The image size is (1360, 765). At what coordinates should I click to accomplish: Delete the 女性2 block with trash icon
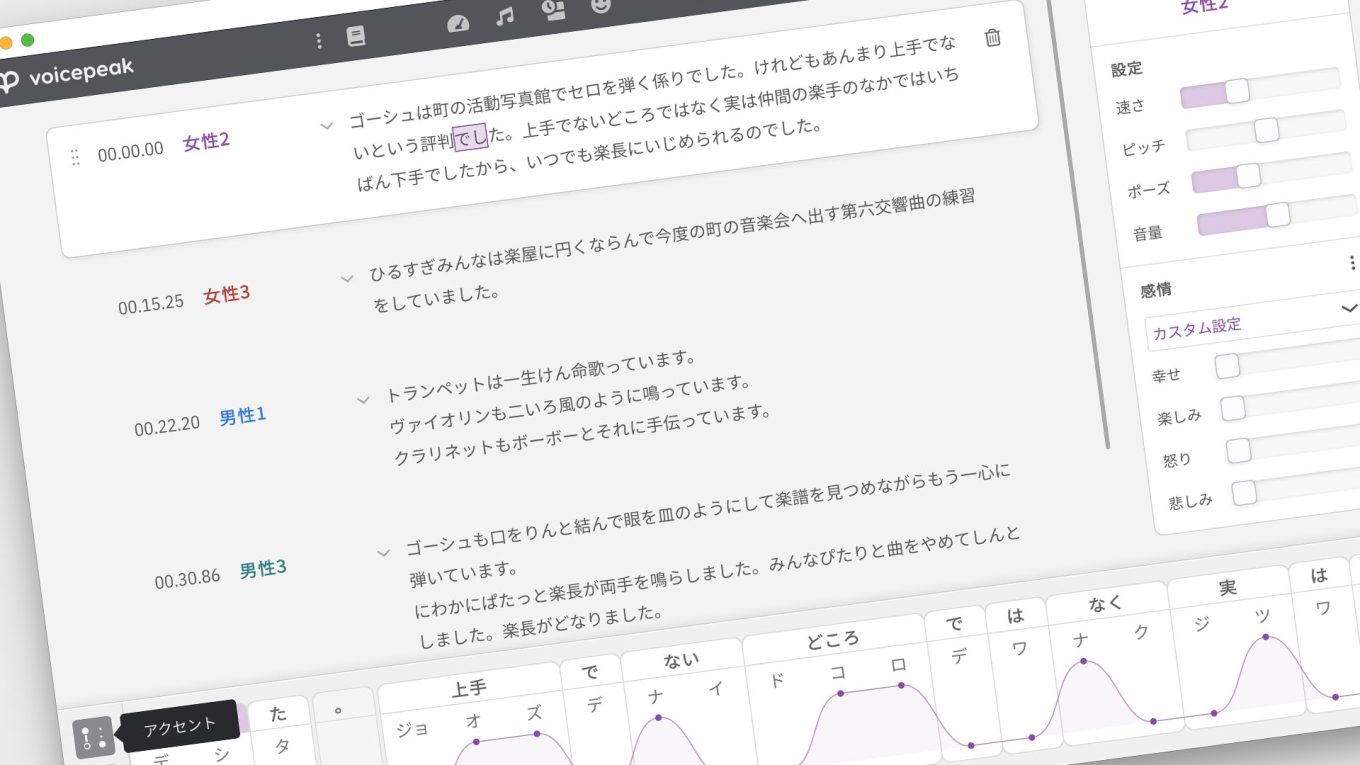[992, 38]
